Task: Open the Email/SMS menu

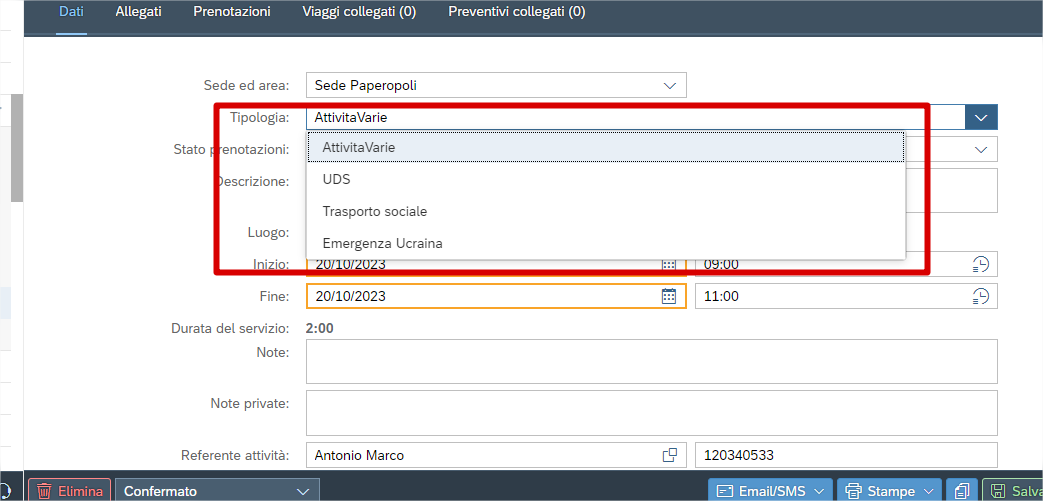Action: pos(770,491)
